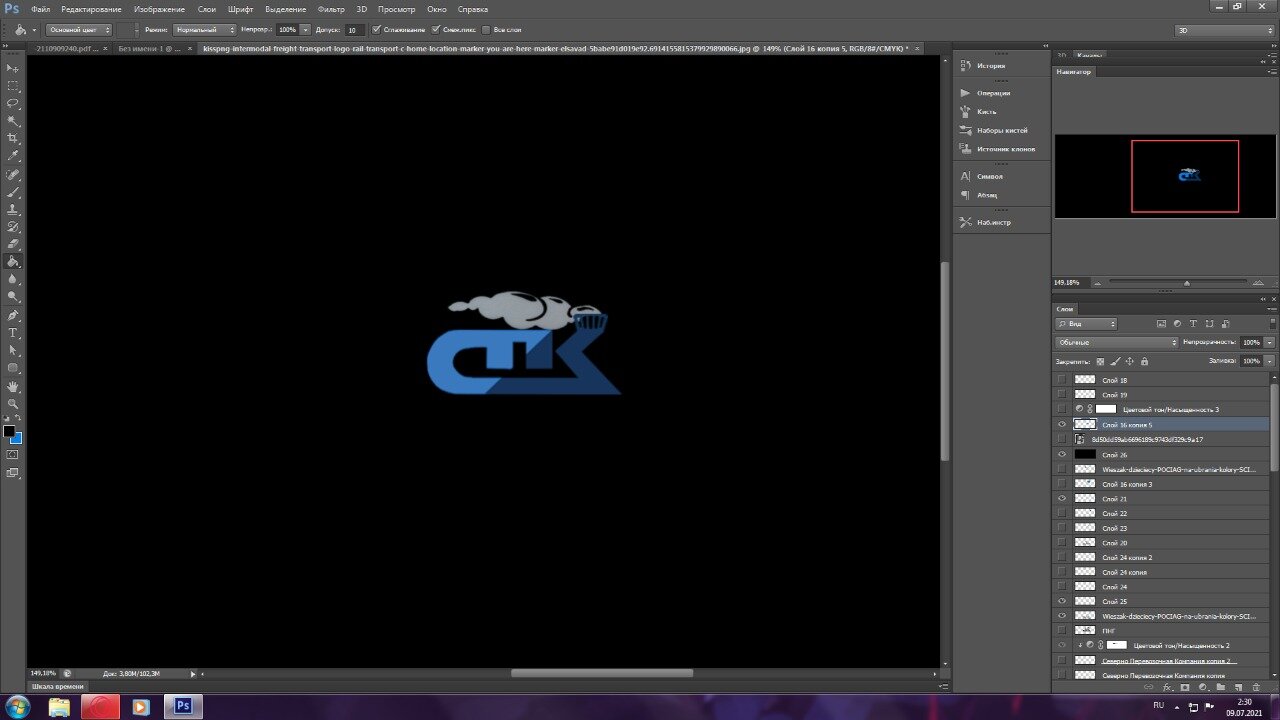Image resolution: width=1280 pixels, height=720 pixels.
Task: Lock transparent pixels icon in Layers panel
Action: 1101,361
